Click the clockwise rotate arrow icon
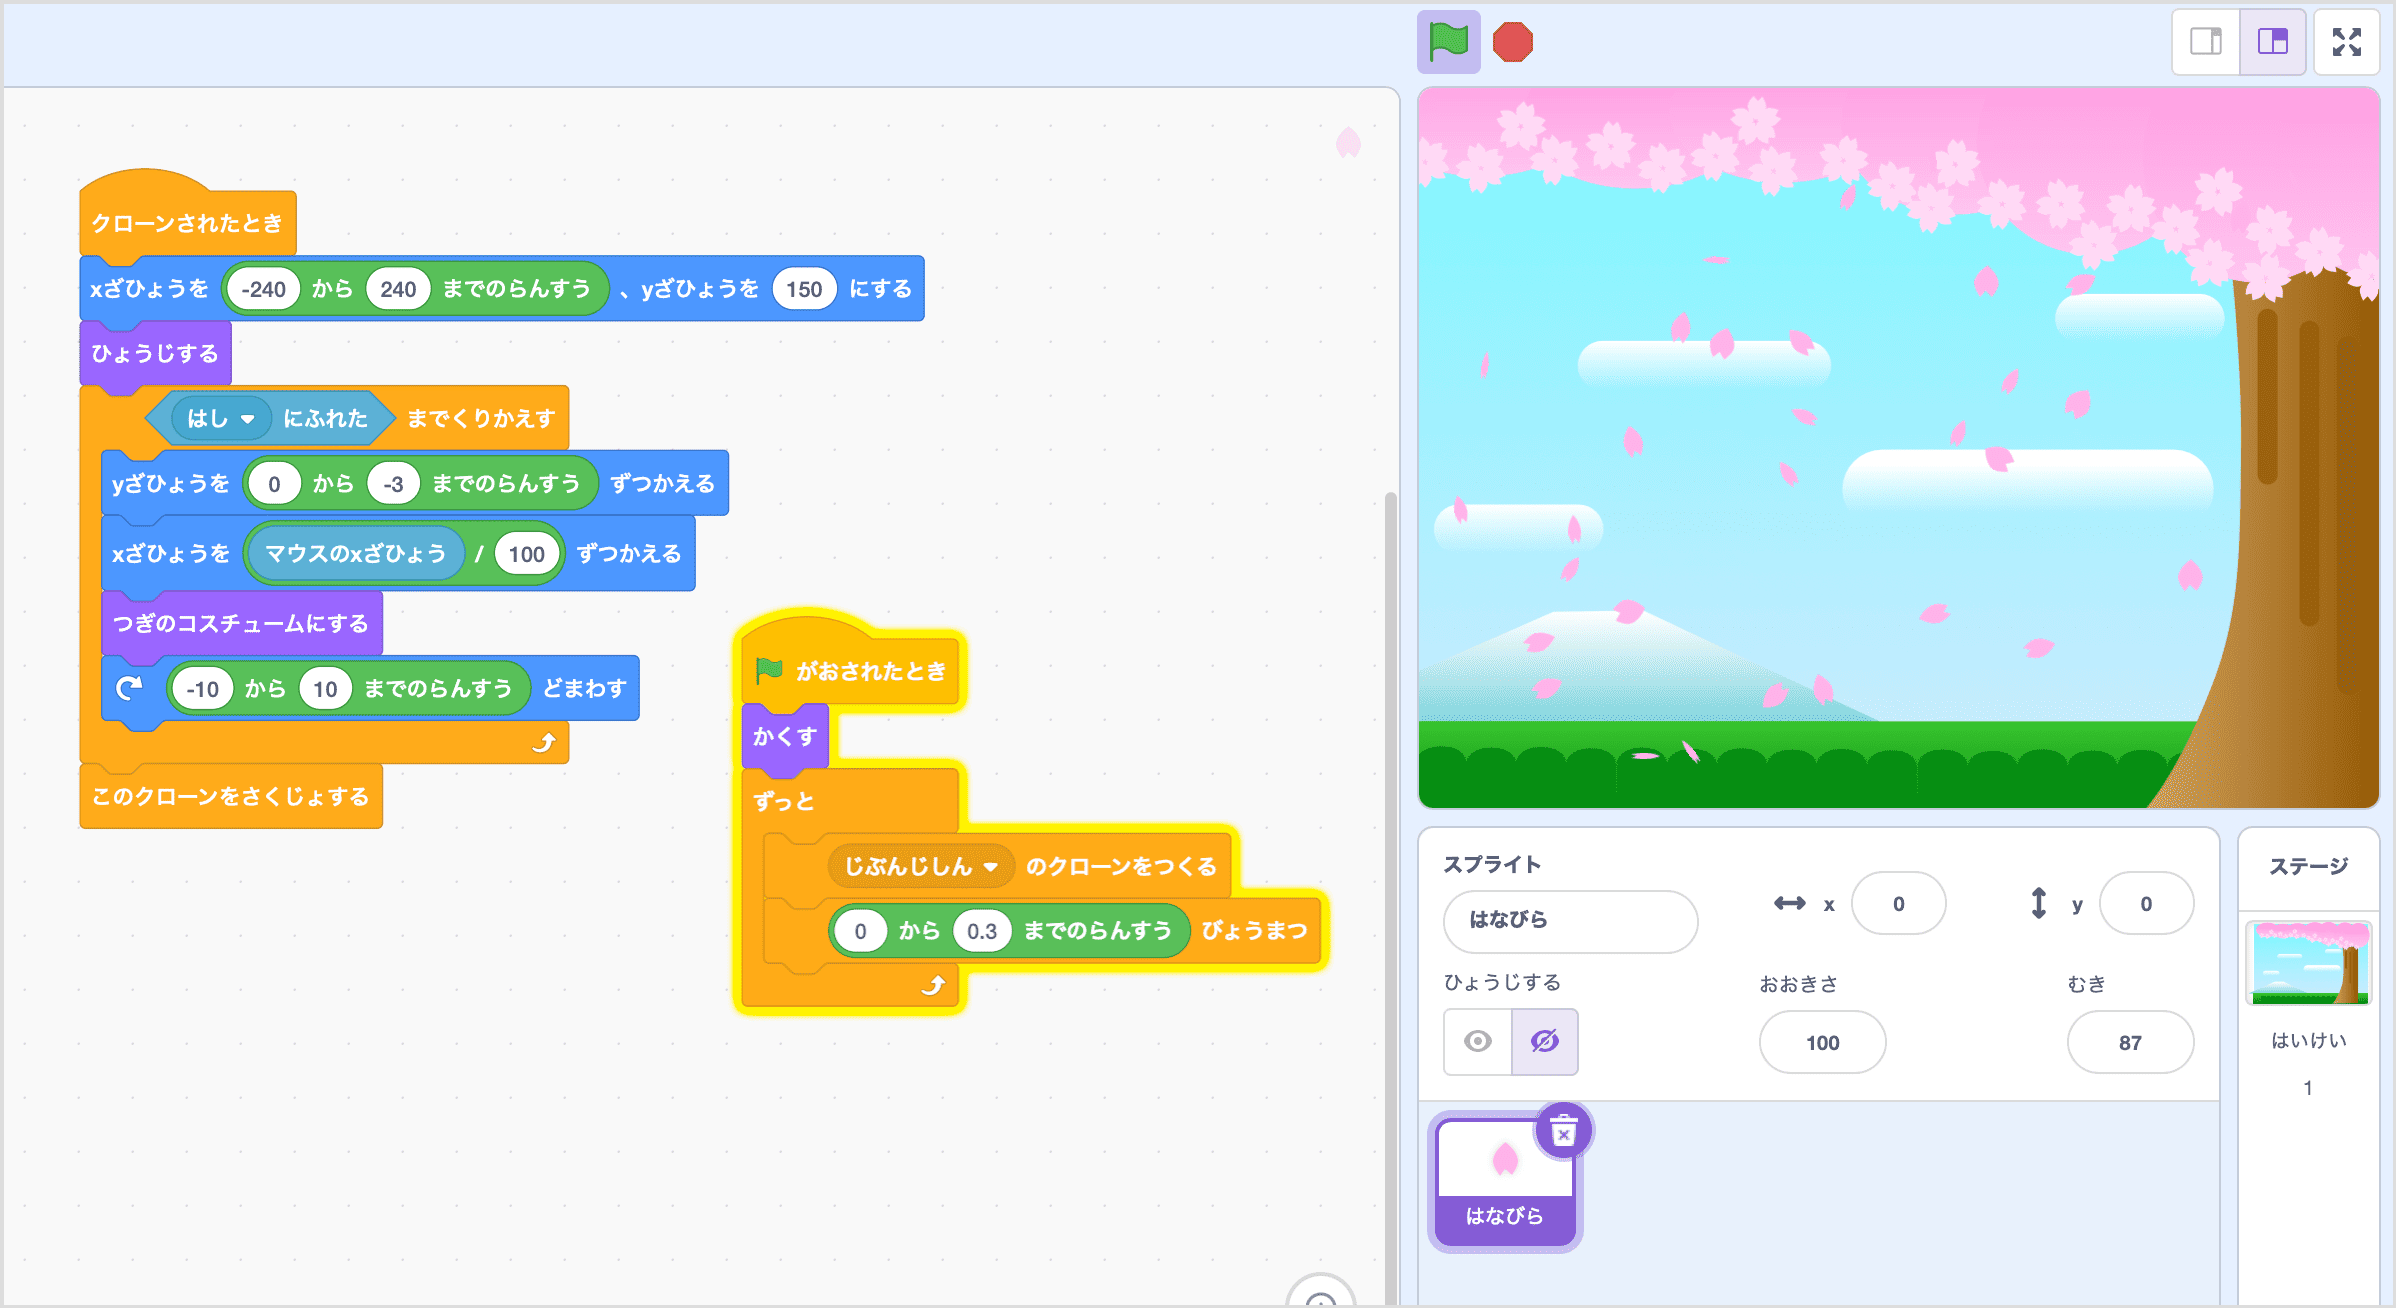 coord(129,688)
